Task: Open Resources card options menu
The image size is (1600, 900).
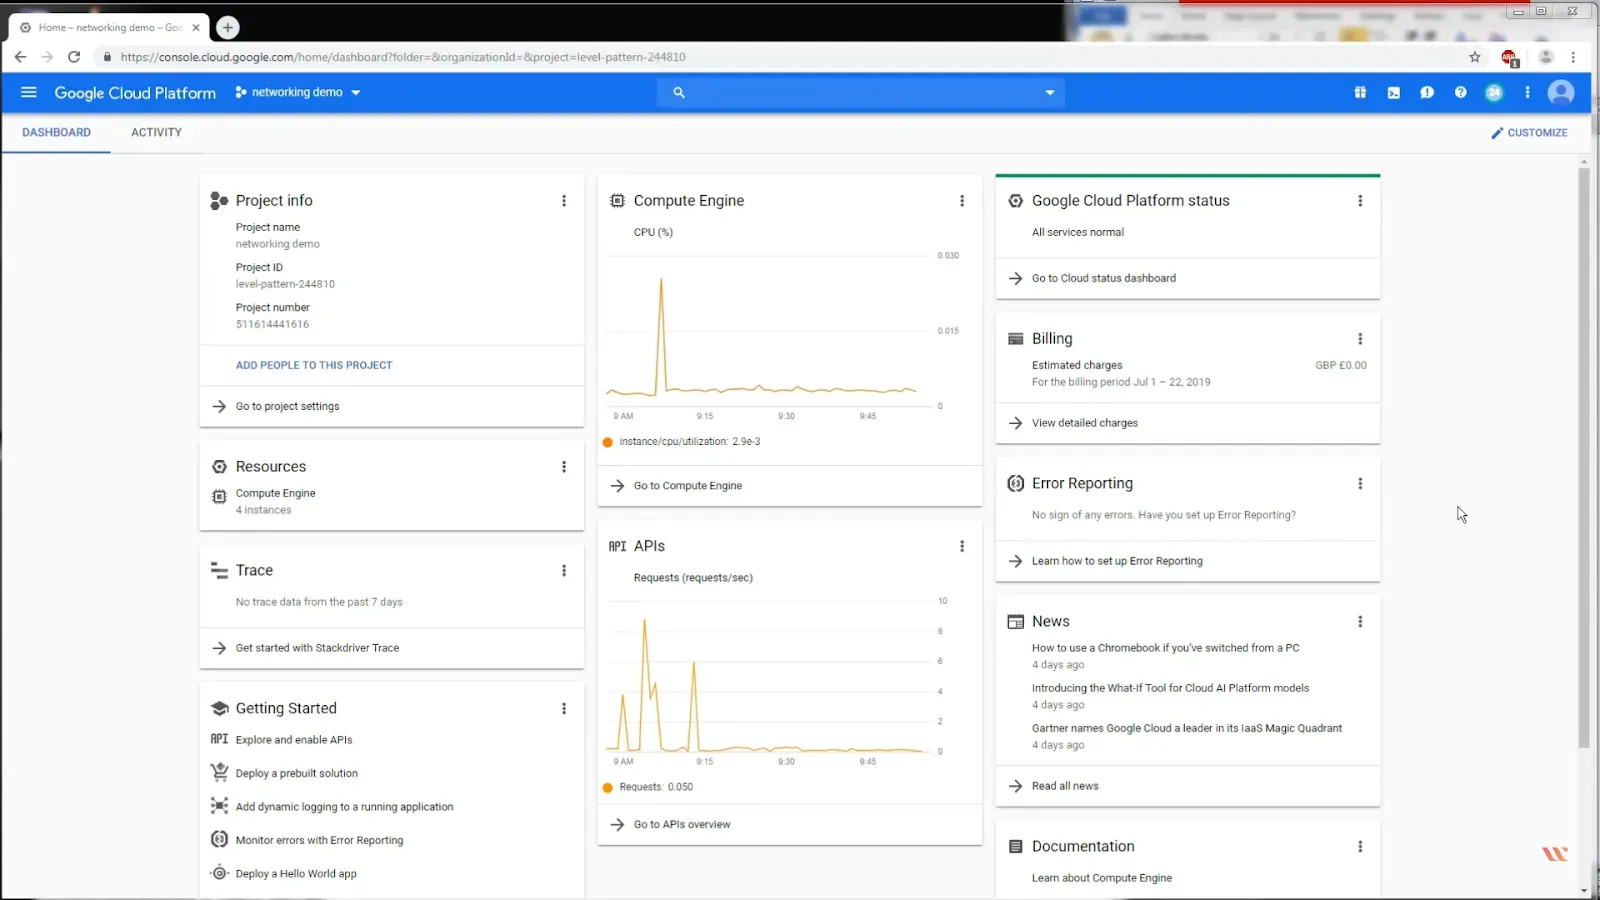Action: tap(564, 467)
